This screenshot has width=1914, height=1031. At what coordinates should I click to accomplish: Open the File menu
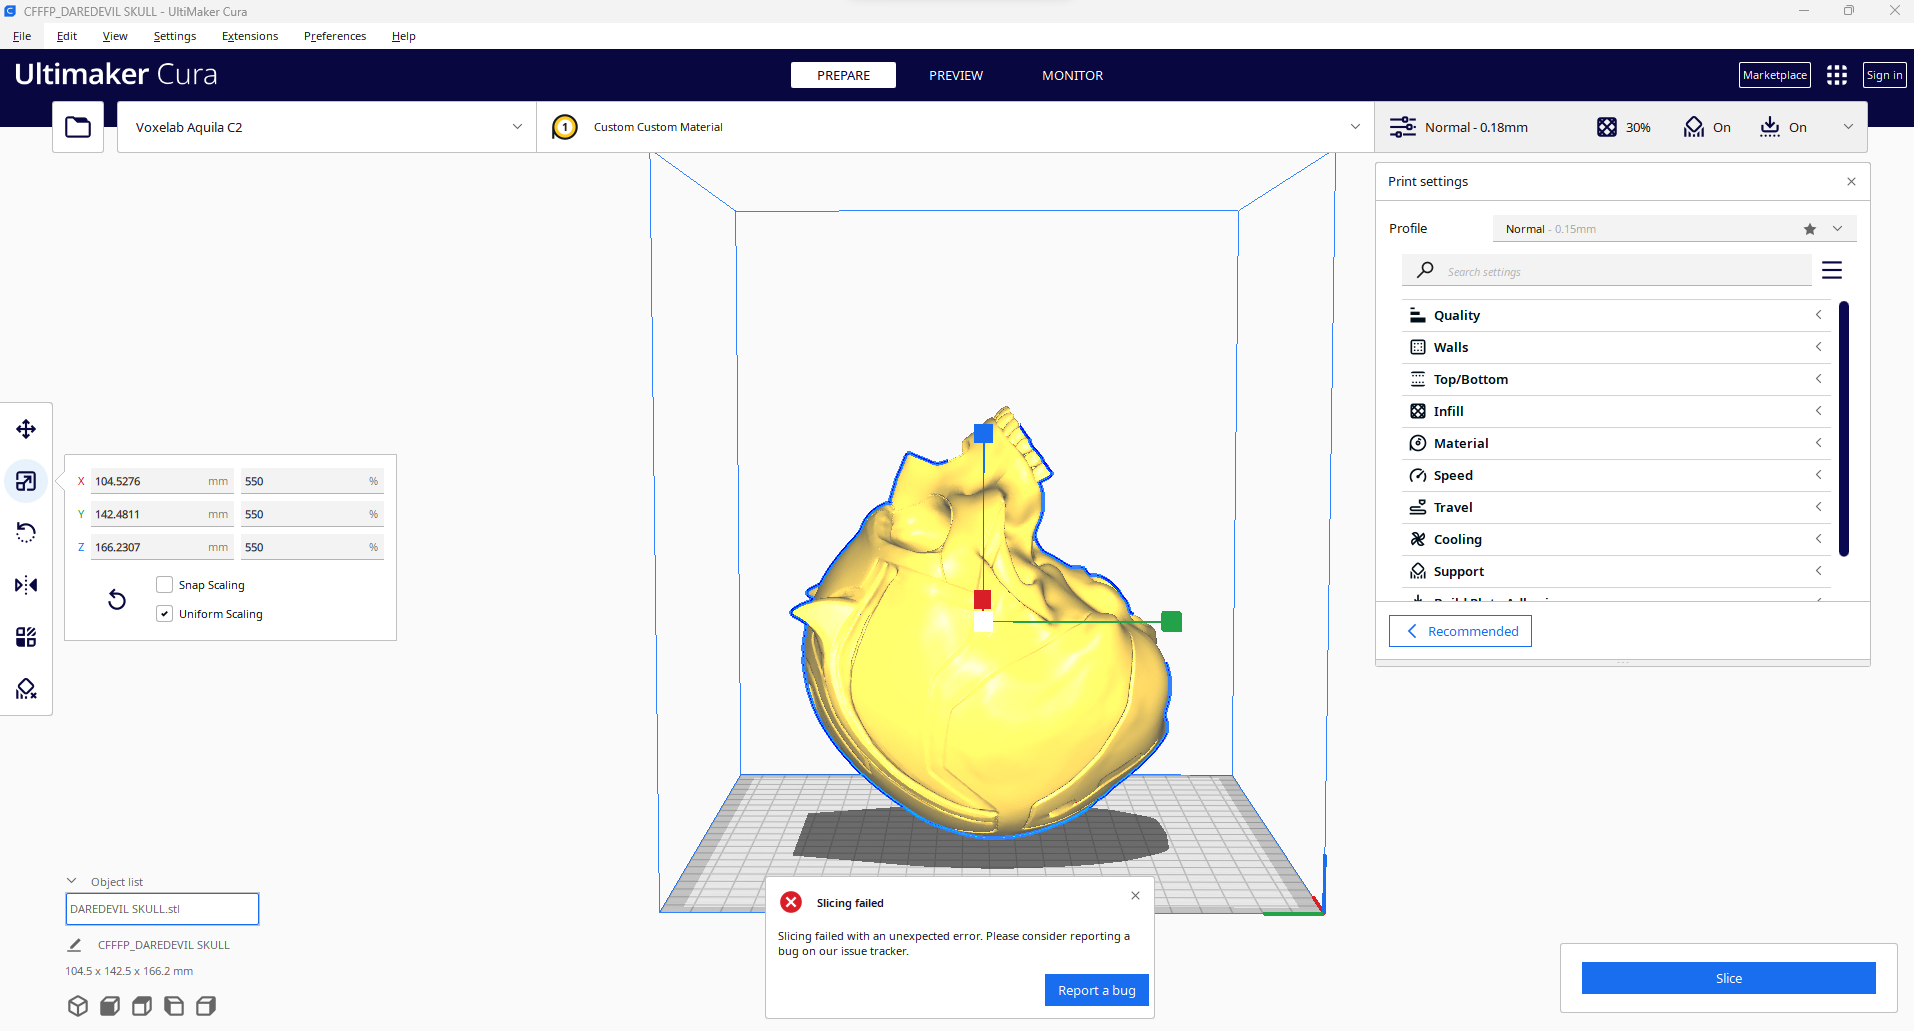click(x=22, y=36)
